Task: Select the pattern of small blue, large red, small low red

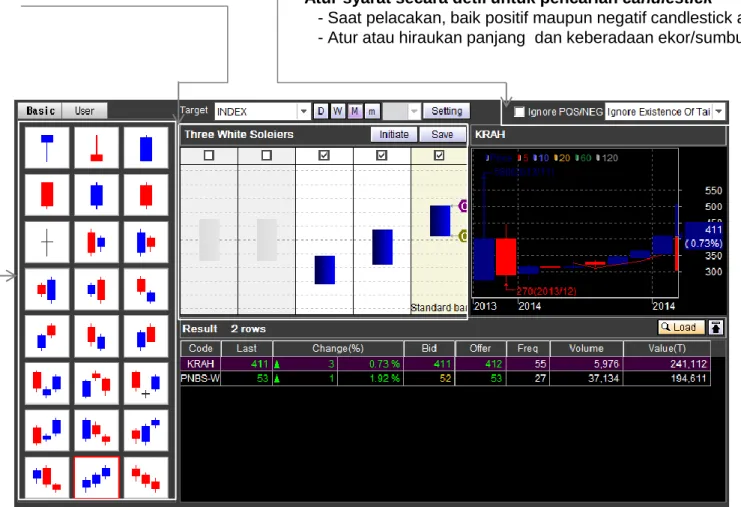Action: point(47,478)
